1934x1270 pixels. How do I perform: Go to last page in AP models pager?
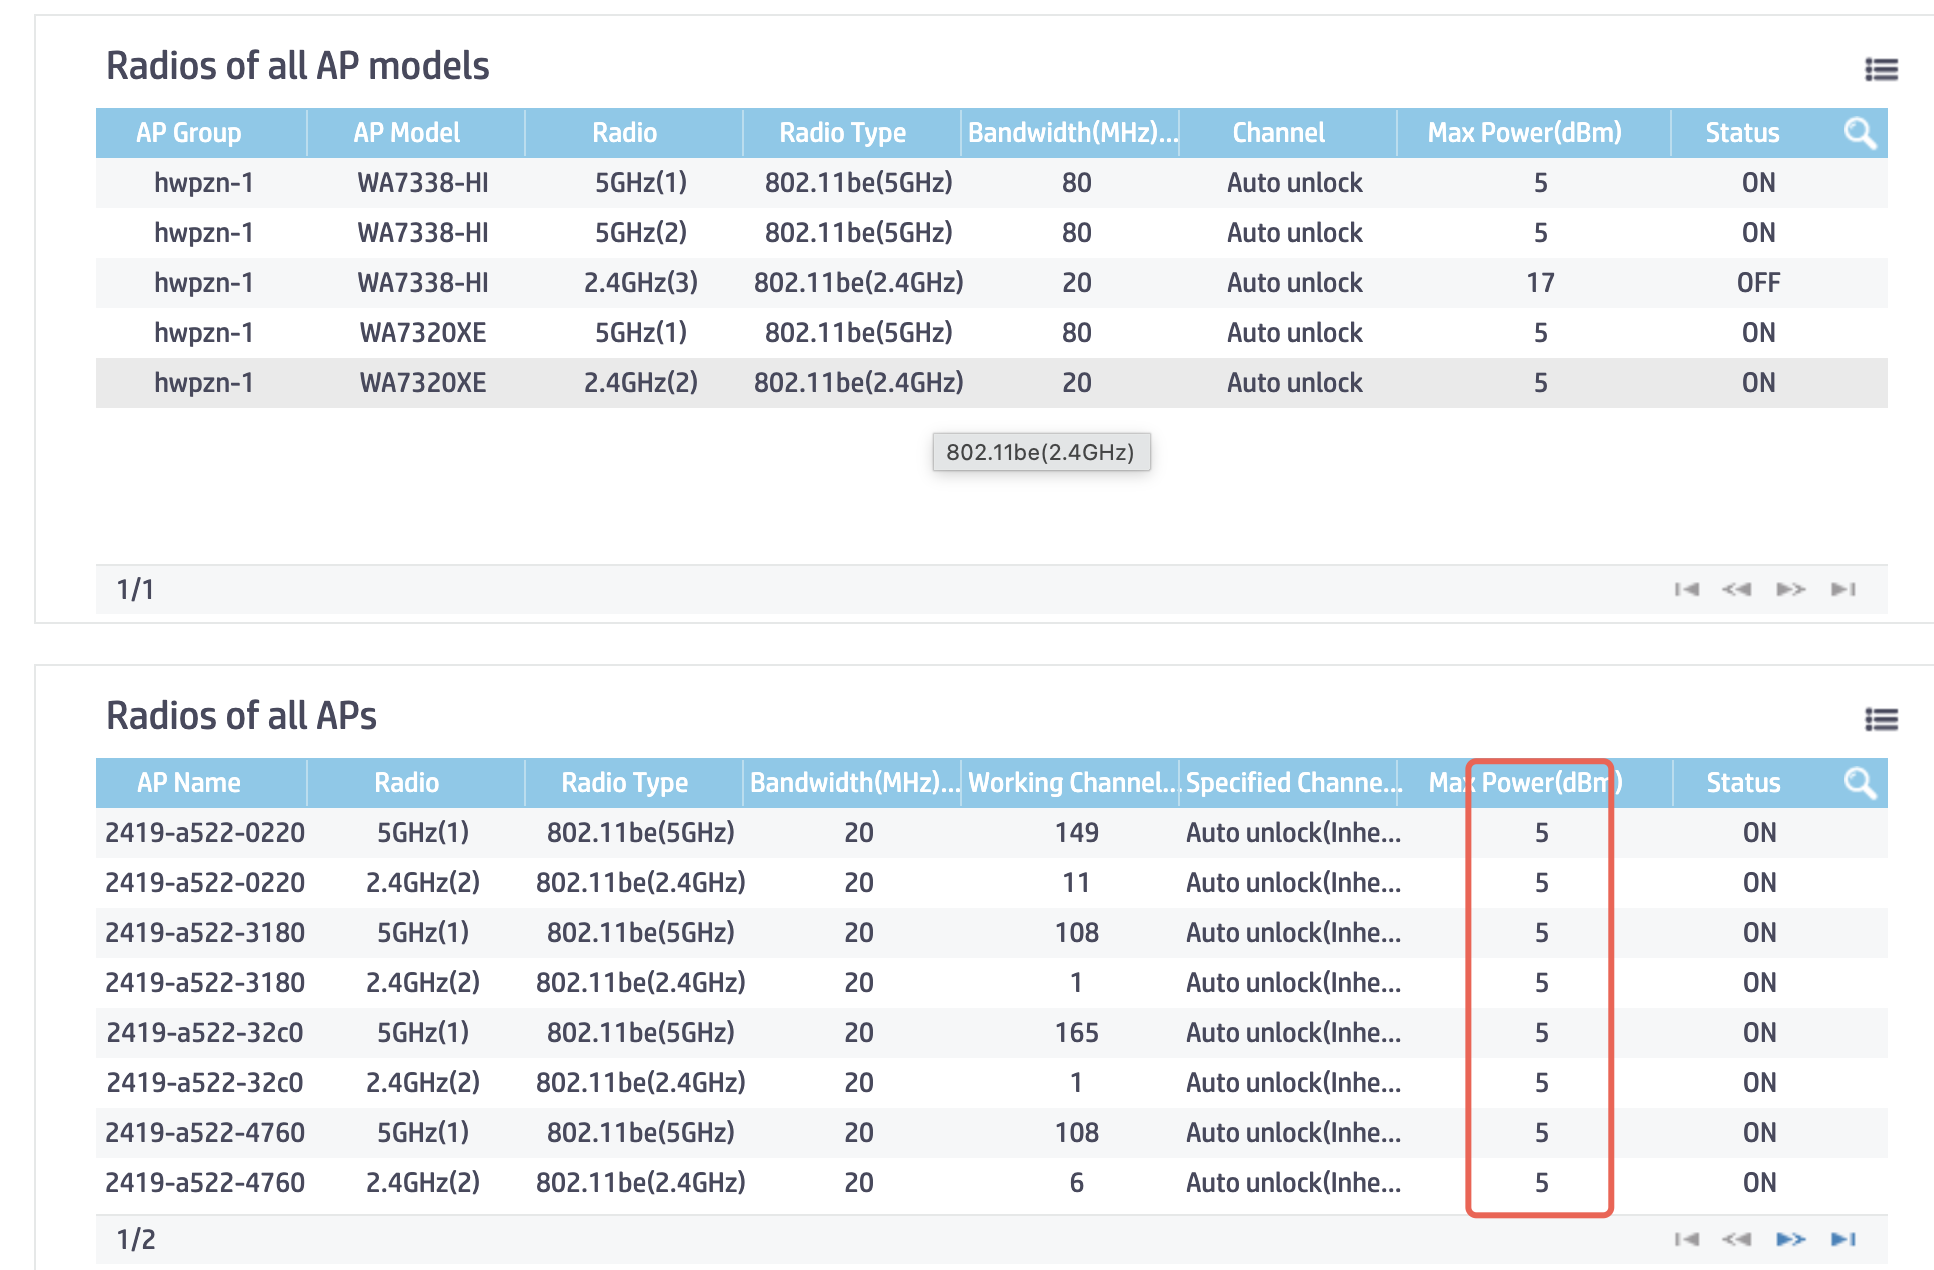tap(1843, 589)
